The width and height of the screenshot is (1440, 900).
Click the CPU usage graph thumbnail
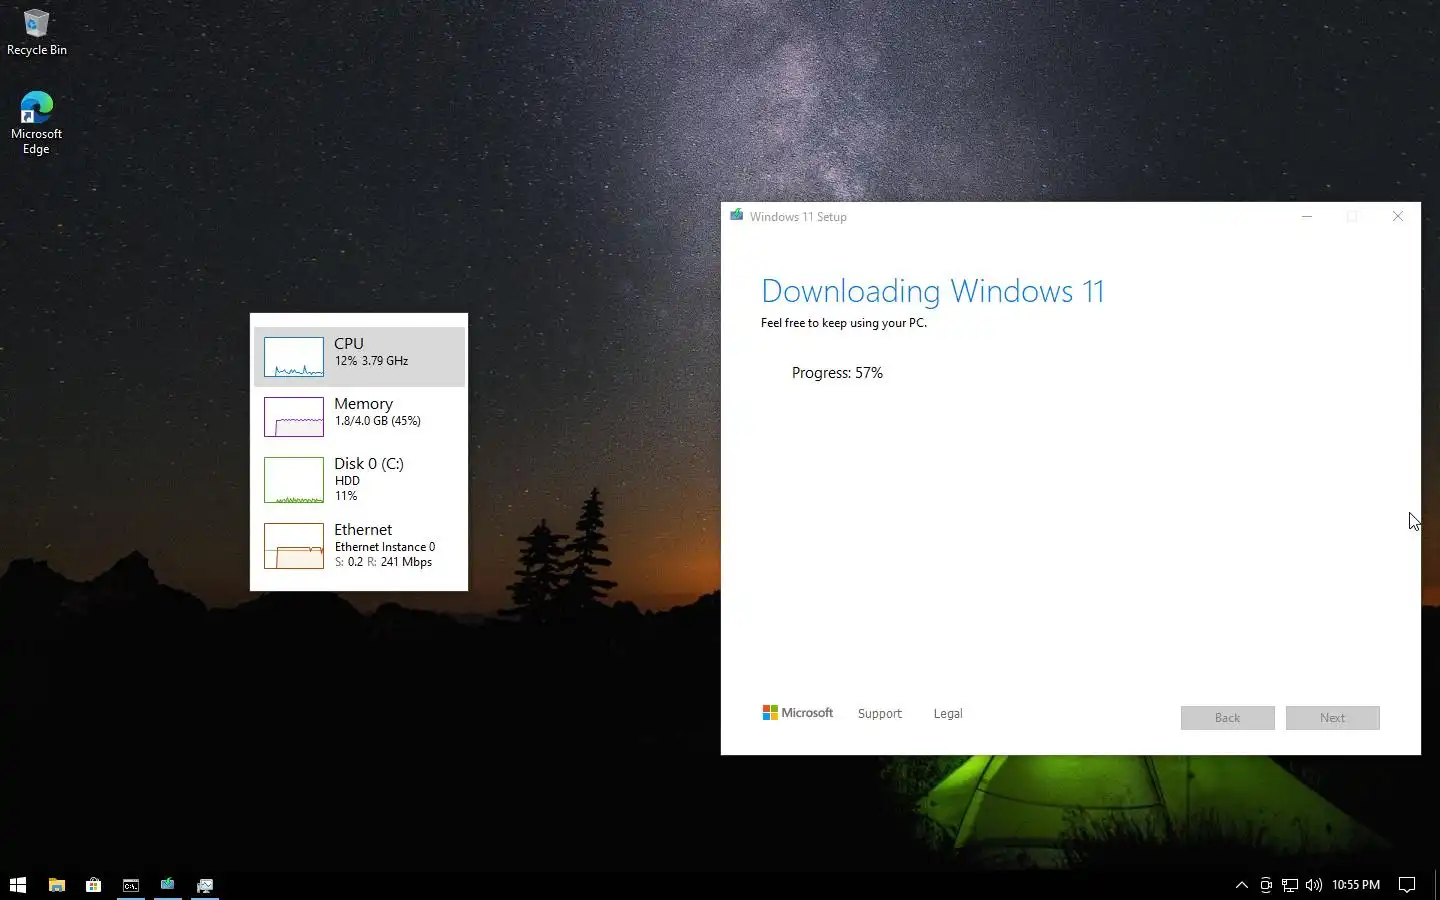(x=294, y=357)
